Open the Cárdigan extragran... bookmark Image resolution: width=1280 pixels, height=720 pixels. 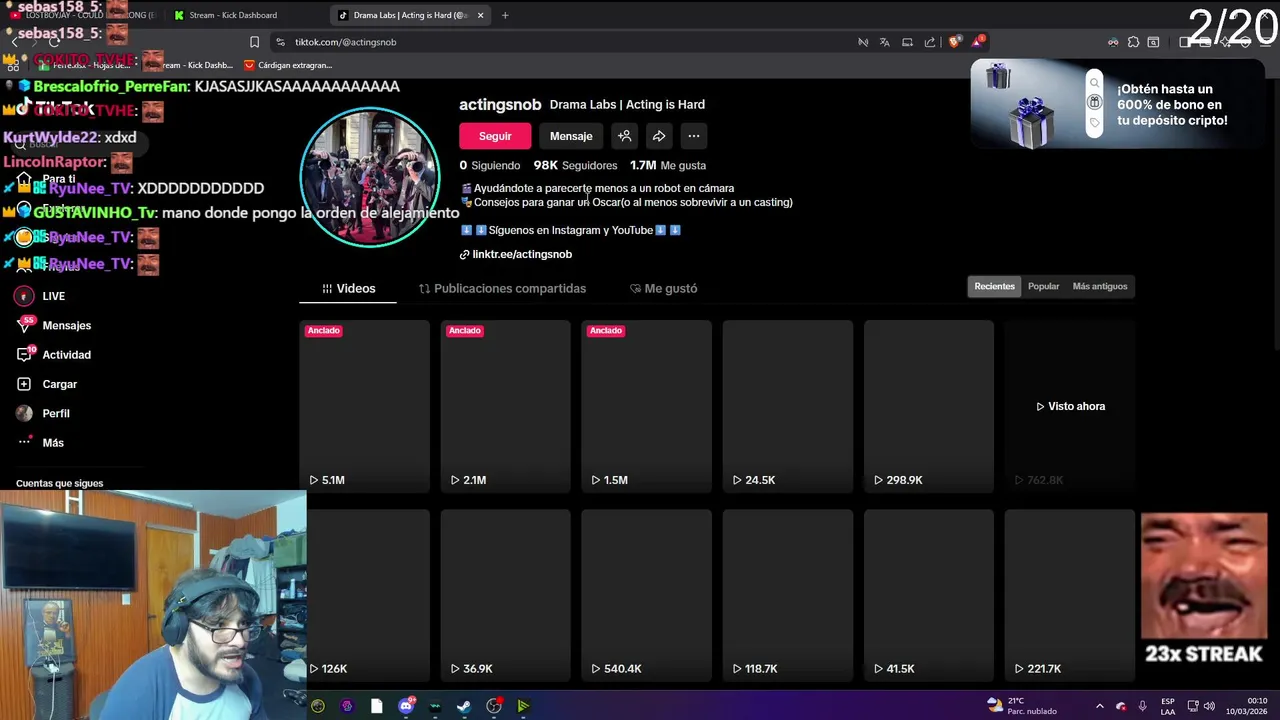[288, 65]
